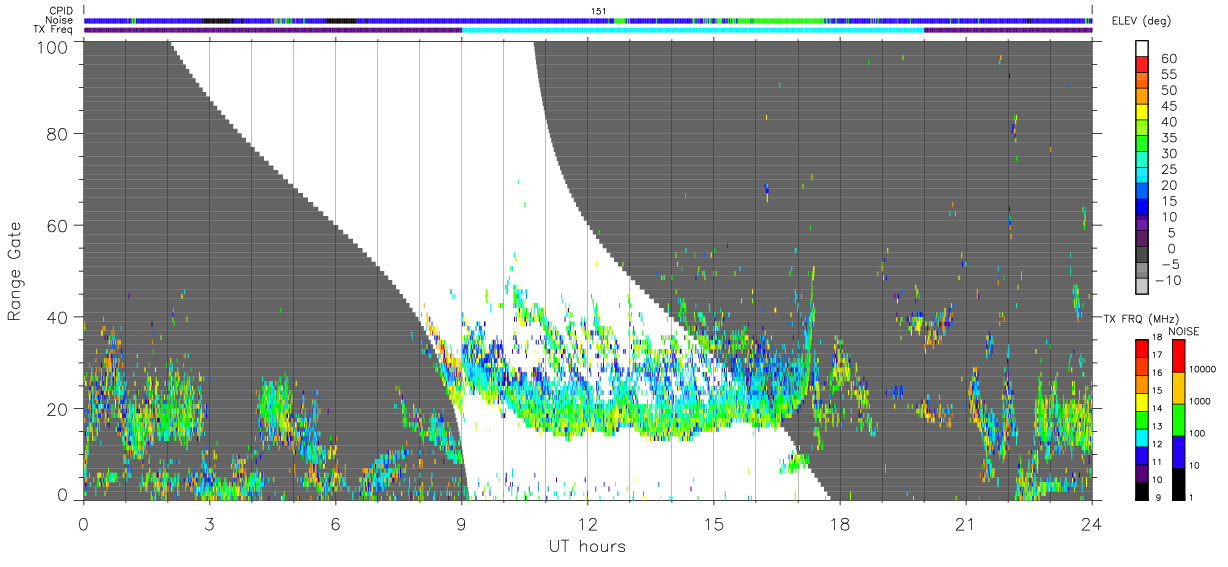Image resolution: width=1228 pixels, height=567 pixels.
Task: Select the red 55–60 swatch in ELEV colorbar
Action: 1143,66
